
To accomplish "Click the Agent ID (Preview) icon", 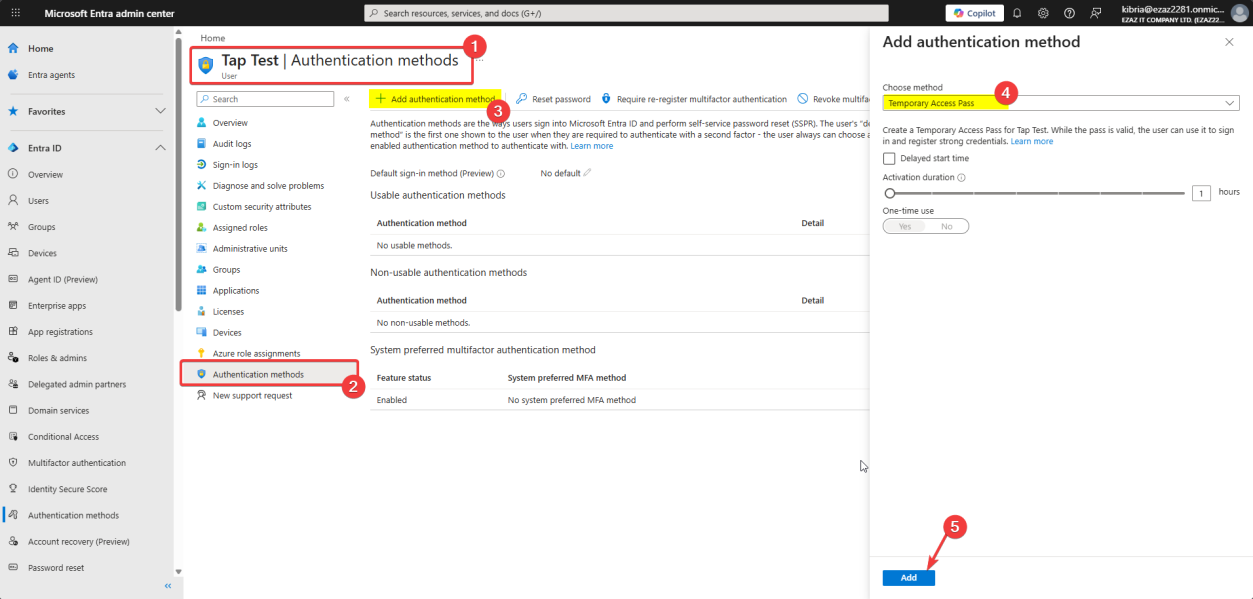I will pyautogui.click(x=13, y=279).
